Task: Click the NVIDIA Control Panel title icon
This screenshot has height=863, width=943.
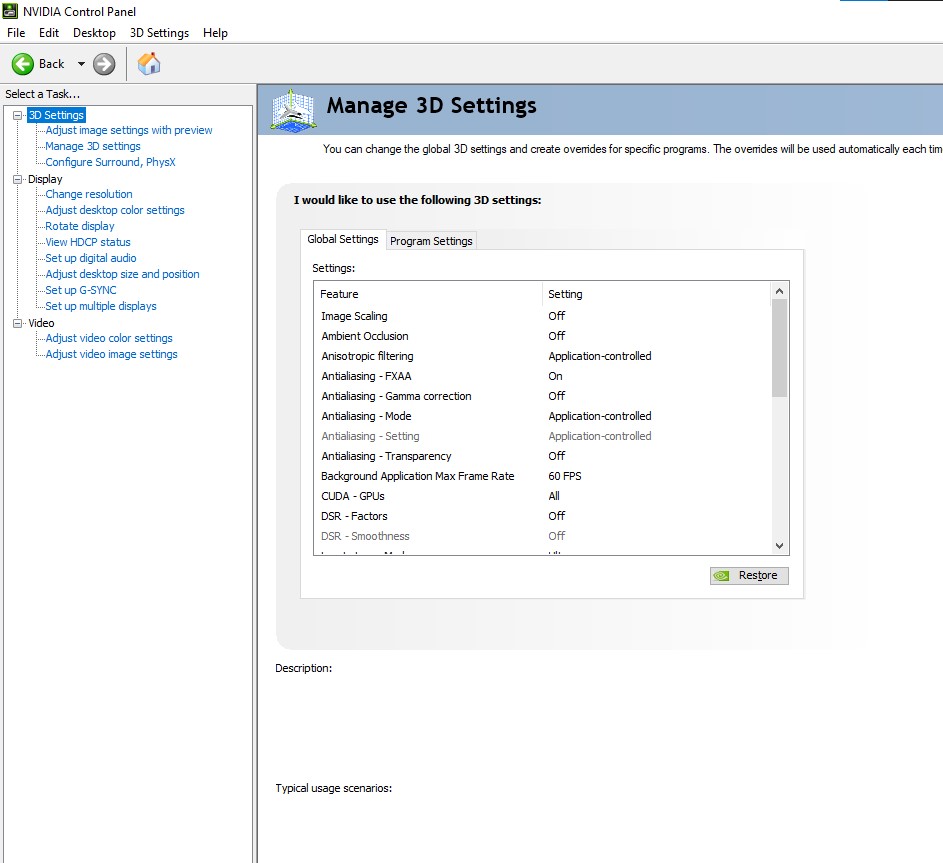Action: (10, 11)
